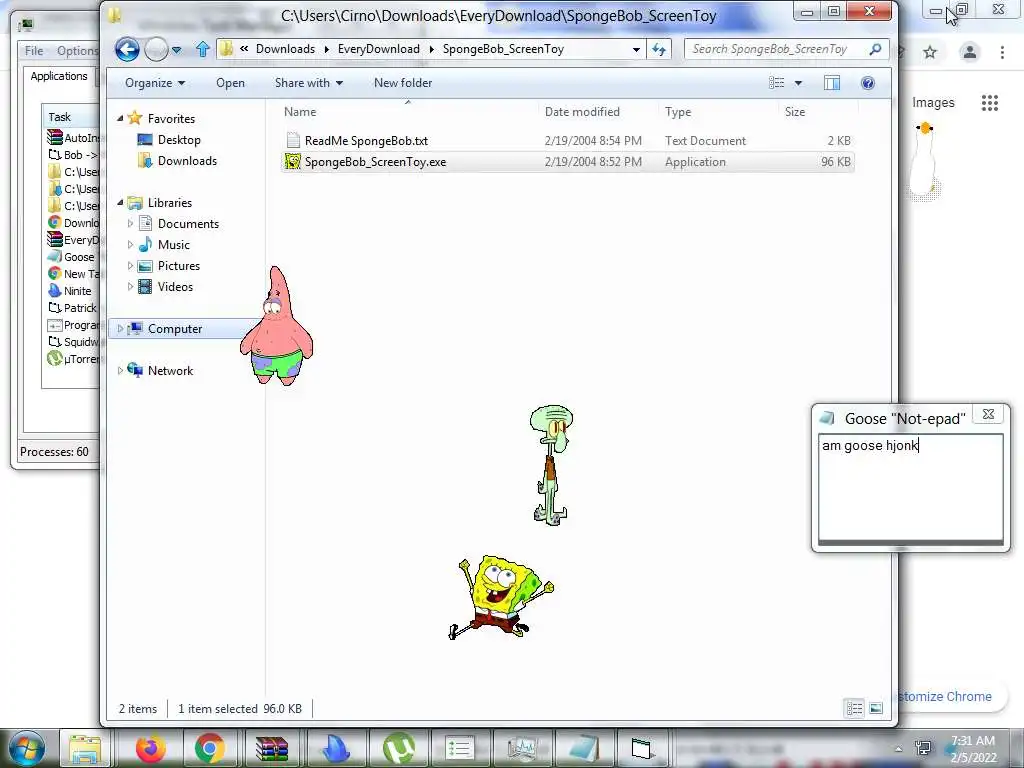This screenshot has height=768, width=1024.
Task: Click inside the Goose Not-epad text area
Action: click(910, 487)
